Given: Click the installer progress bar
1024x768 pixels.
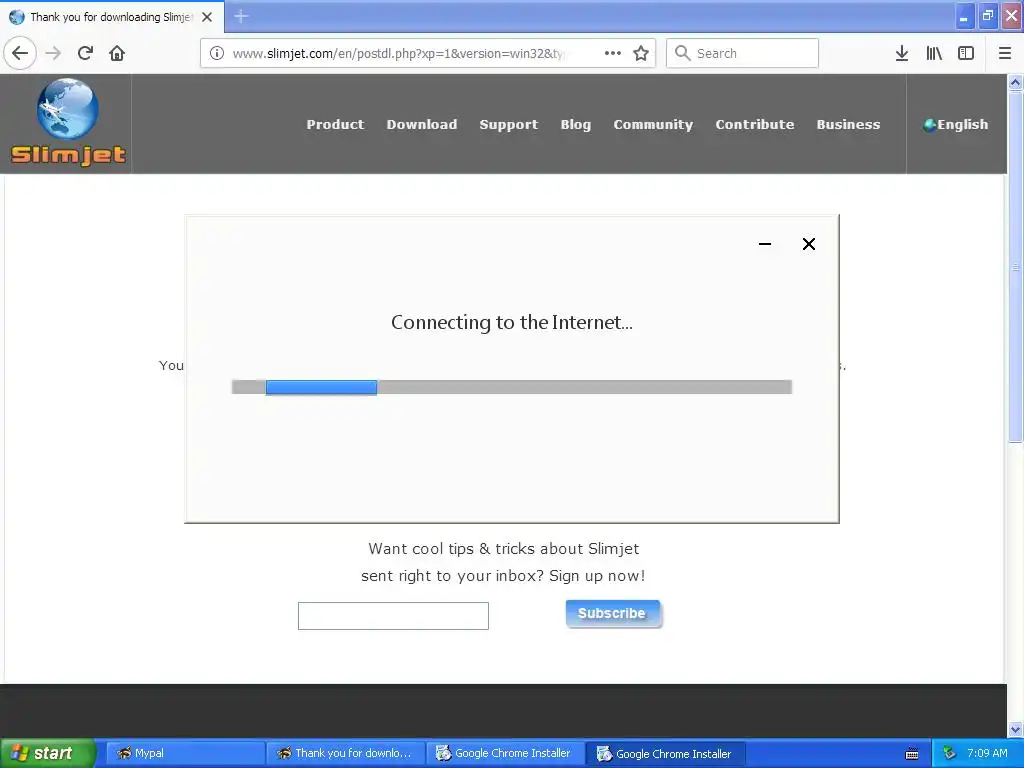Looking at the screenshot, I should 511,387.
